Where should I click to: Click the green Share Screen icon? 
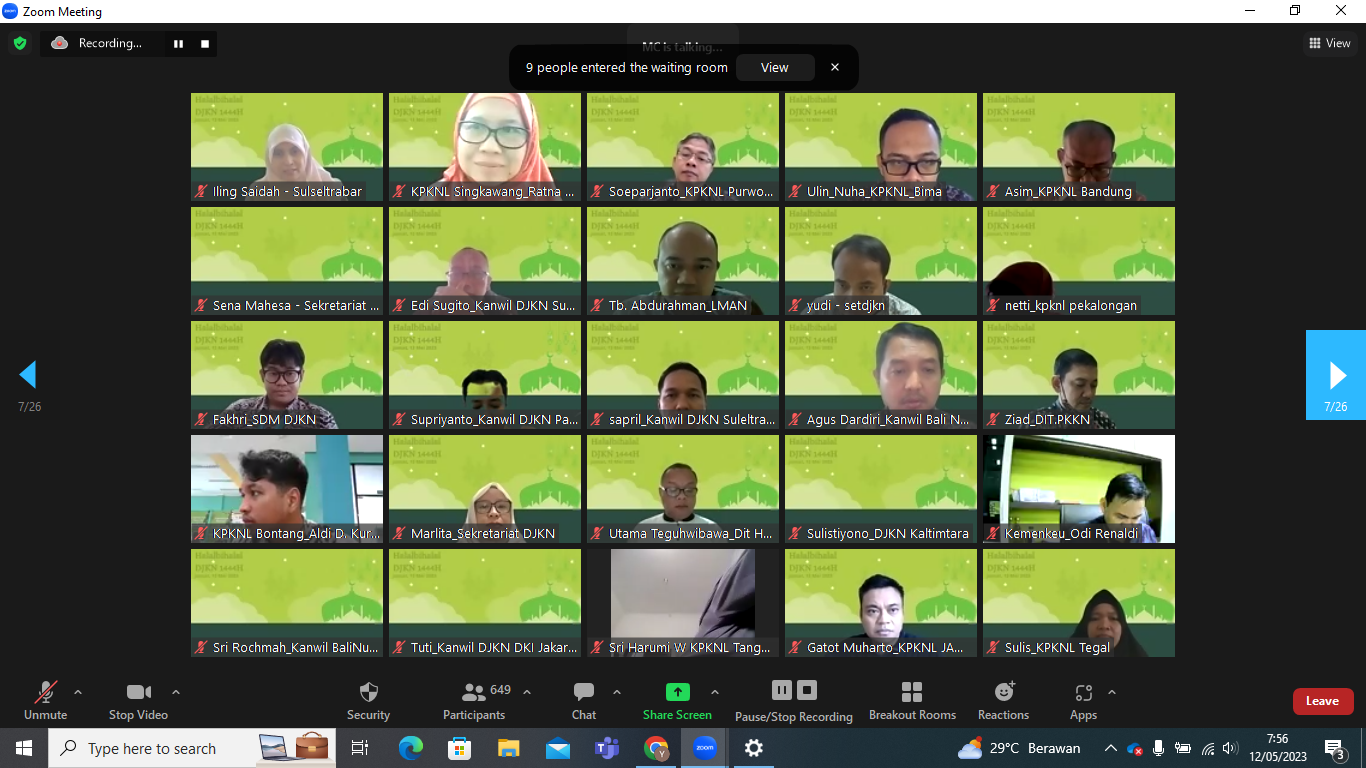pos(677,692)
